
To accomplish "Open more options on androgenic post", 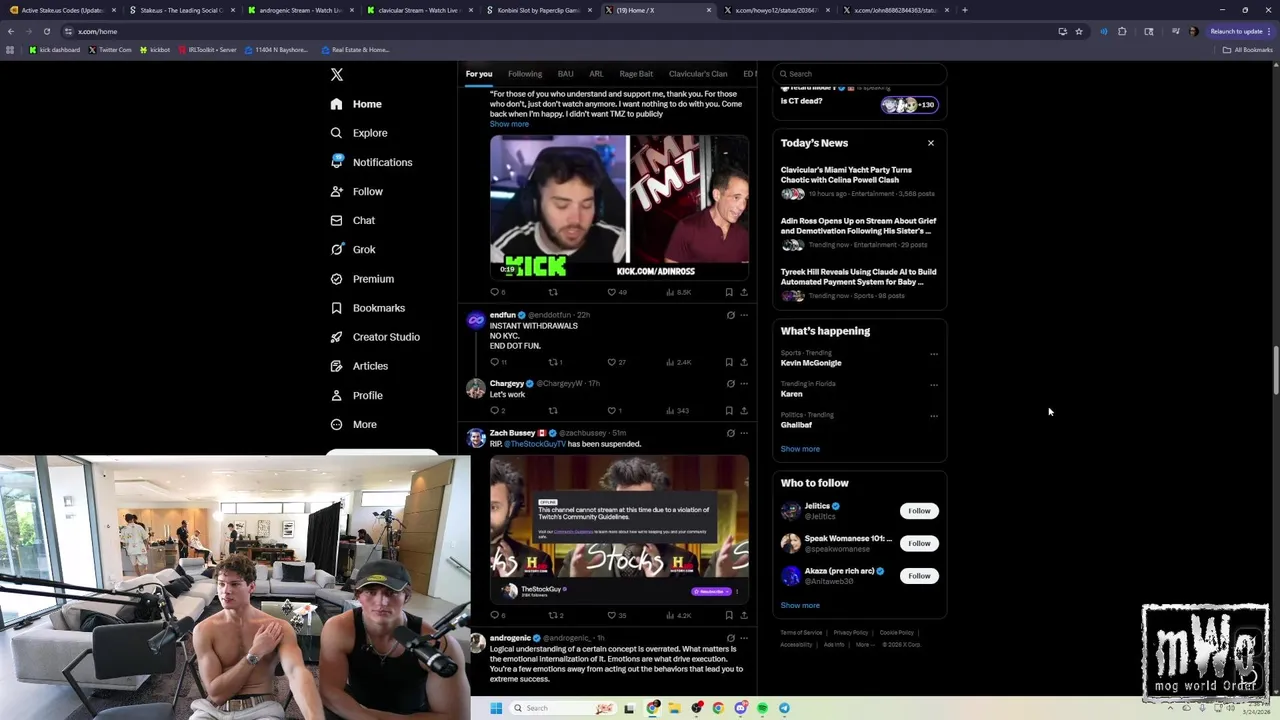I will coord(744,638).
